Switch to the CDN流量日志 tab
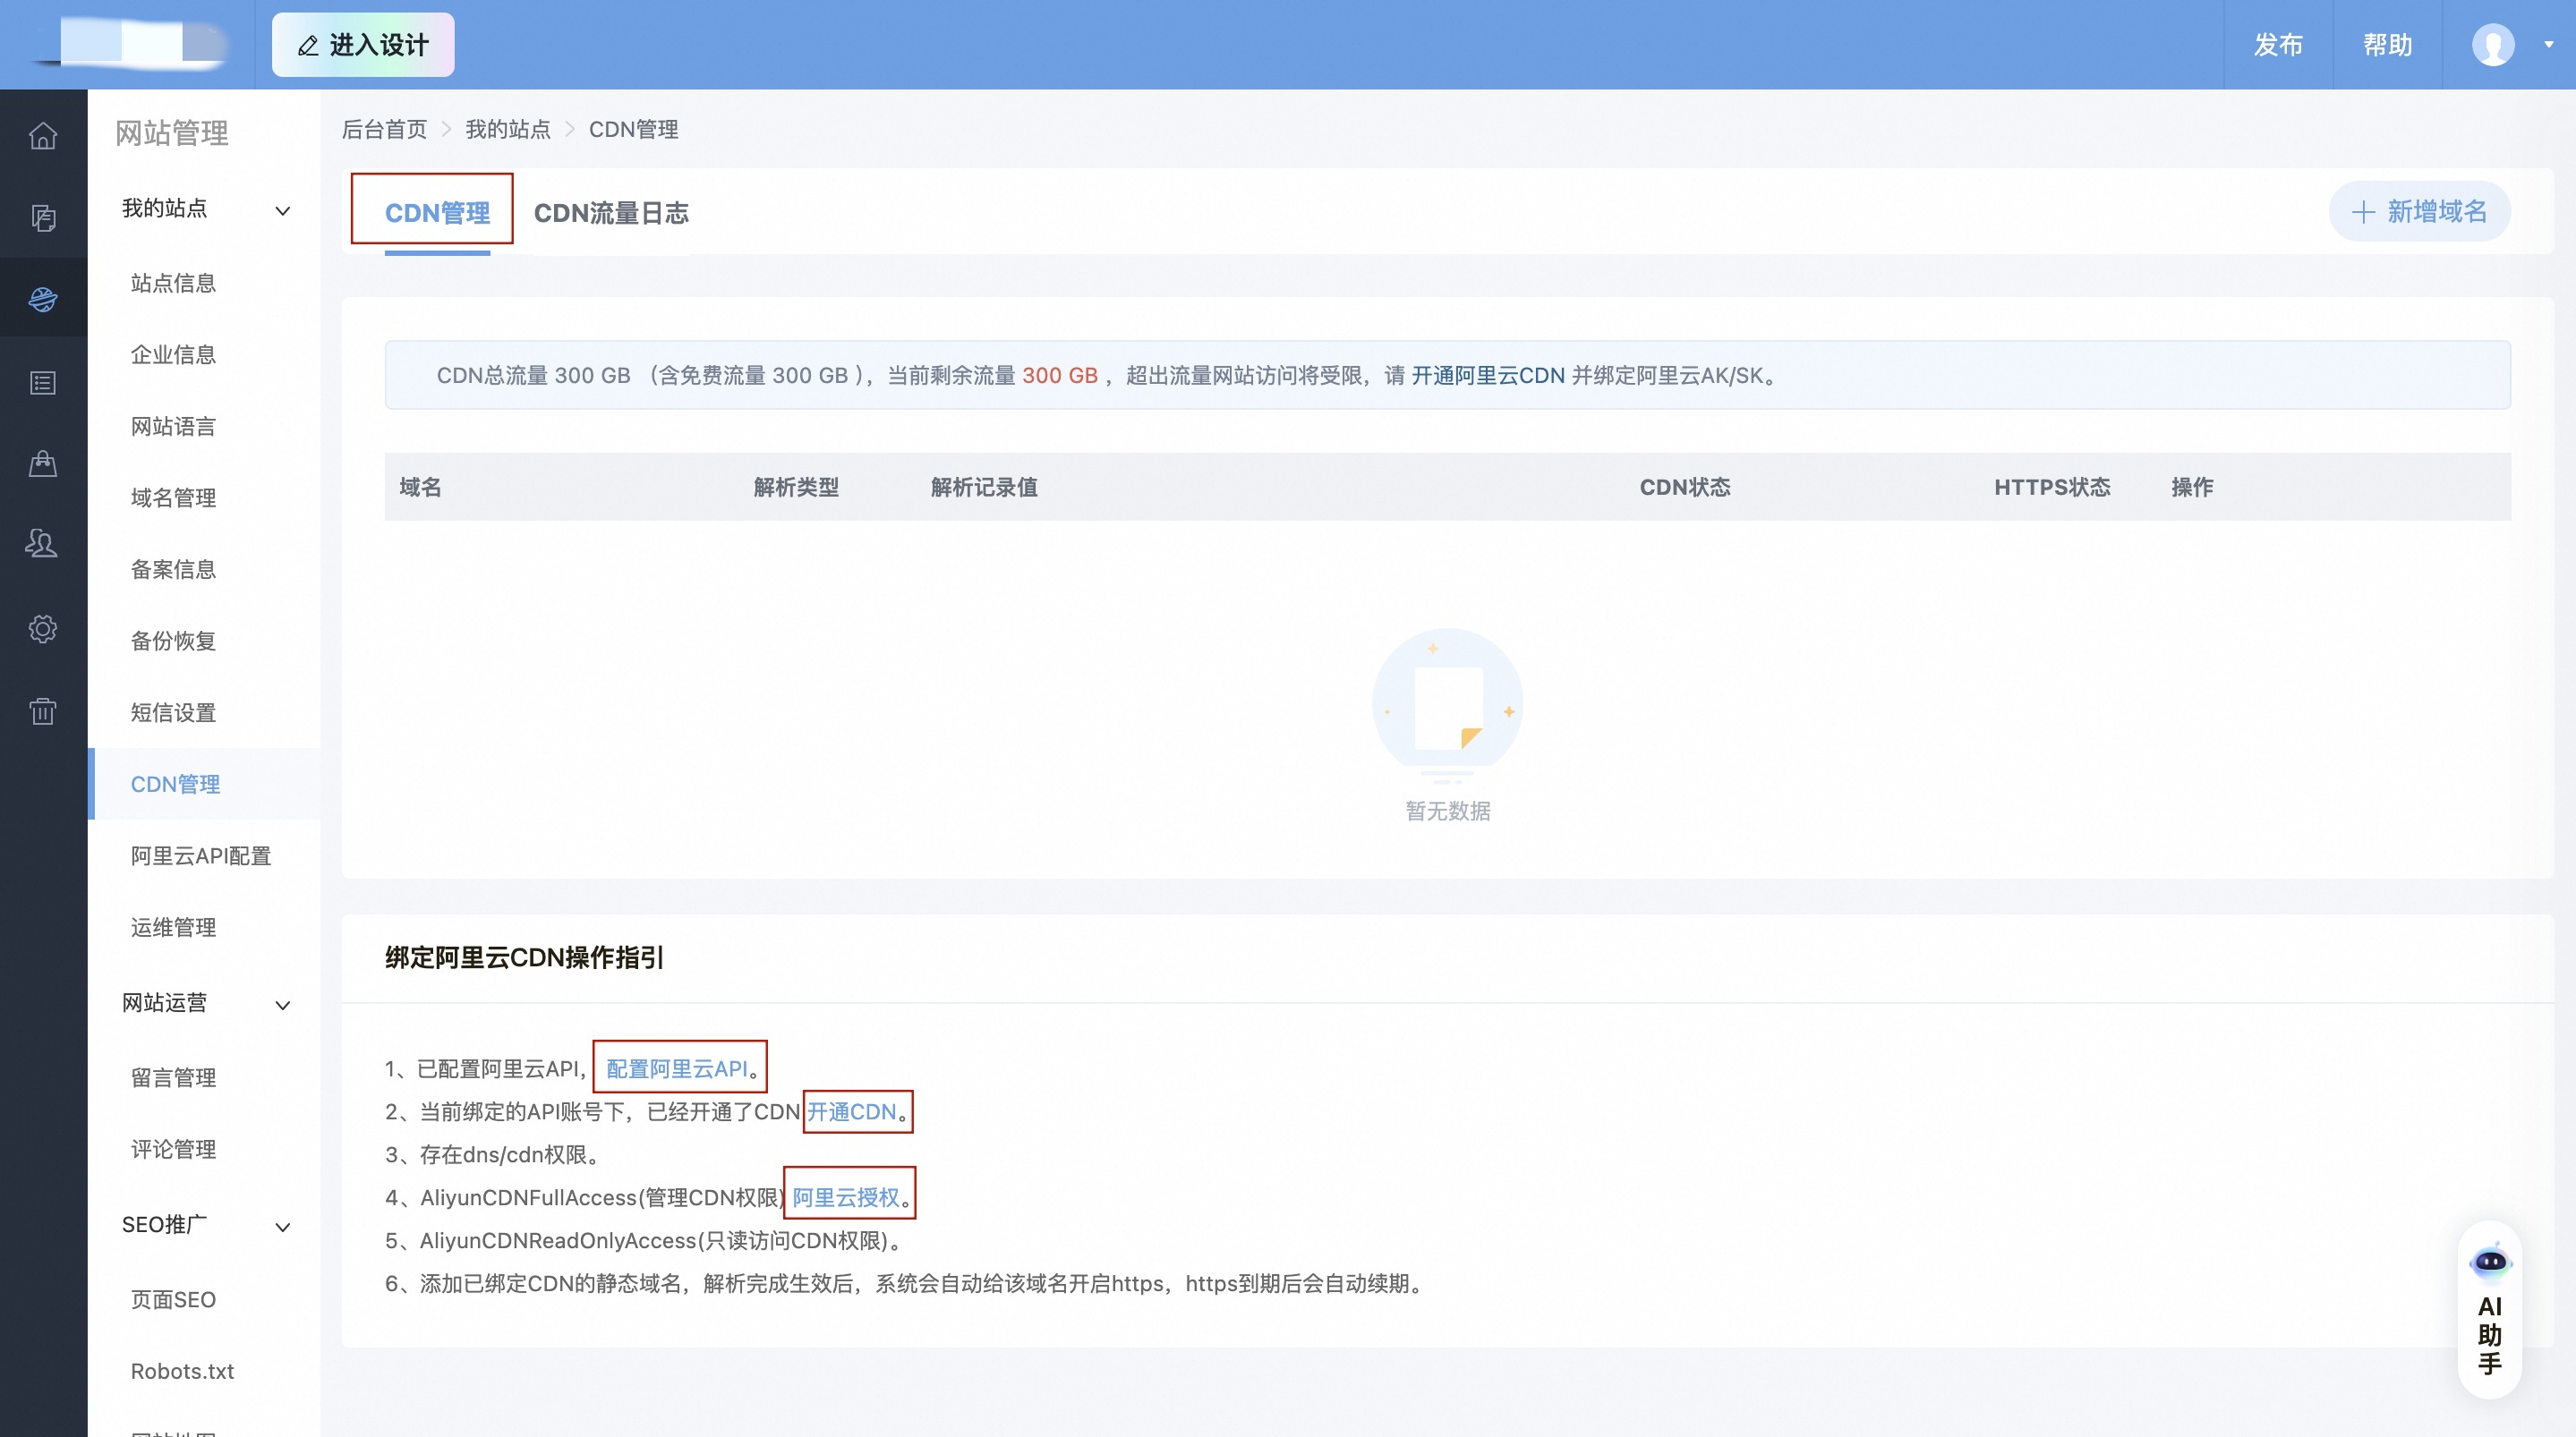The width and height of the screenshot is (2576, 1437). (611, 213)
